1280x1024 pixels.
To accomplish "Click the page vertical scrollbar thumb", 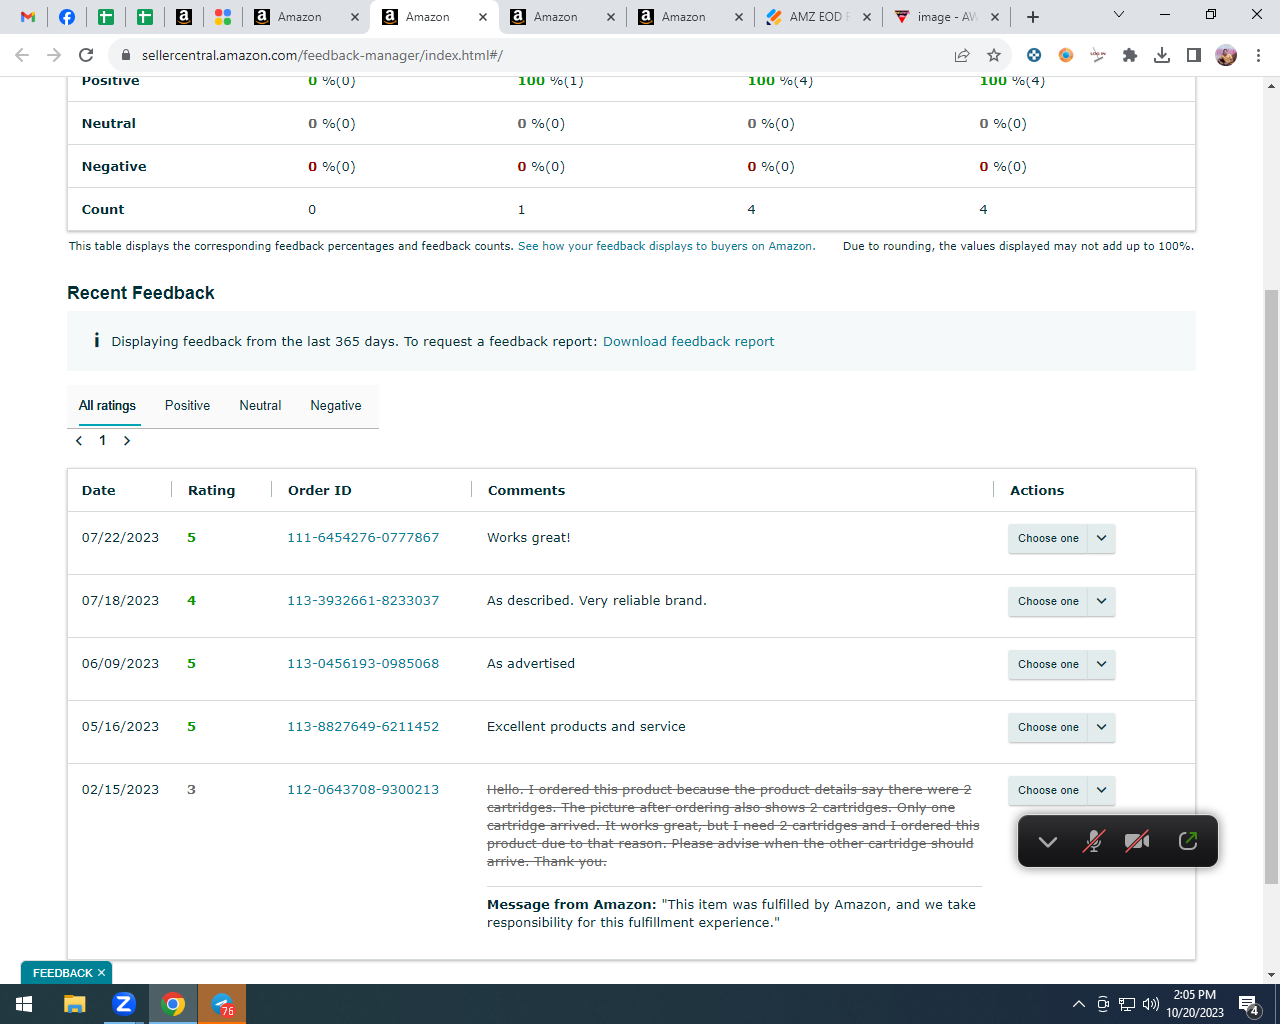I will (x=1271, y=587).
